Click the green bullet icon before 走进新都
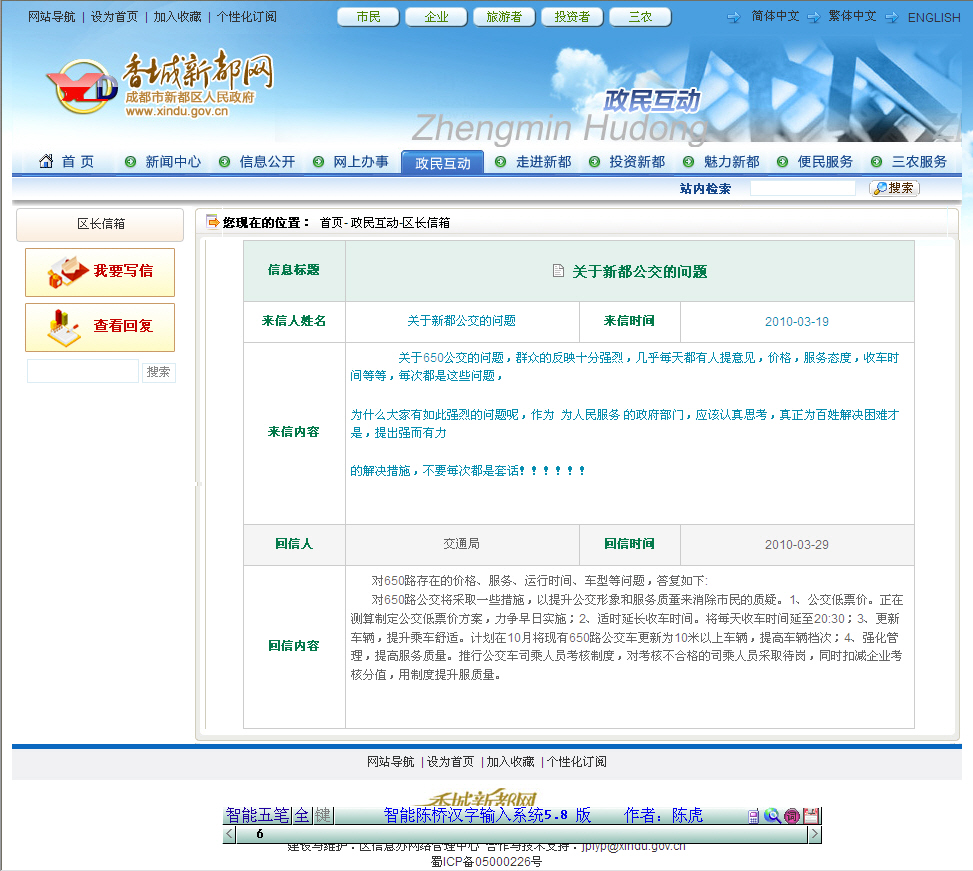This screenshot has height=871, width=973. coord(501,162)
